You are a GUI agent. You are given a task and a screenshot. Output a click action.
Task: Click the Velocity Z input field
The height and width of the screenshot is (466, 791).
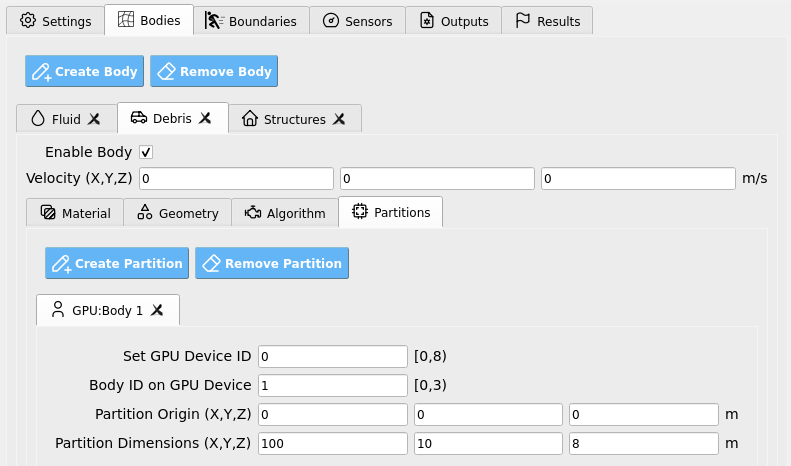click(x=638, y=179)
